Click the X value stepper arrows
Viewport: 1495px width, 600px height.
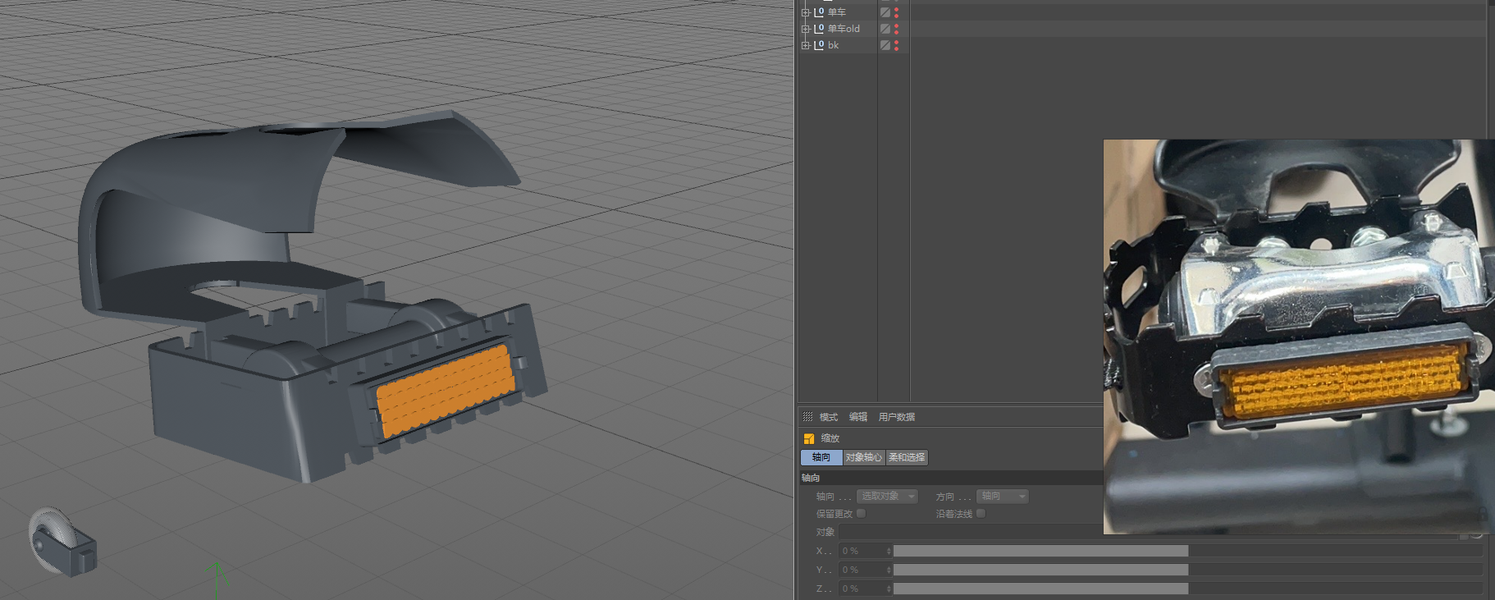[x=889, y=551]
